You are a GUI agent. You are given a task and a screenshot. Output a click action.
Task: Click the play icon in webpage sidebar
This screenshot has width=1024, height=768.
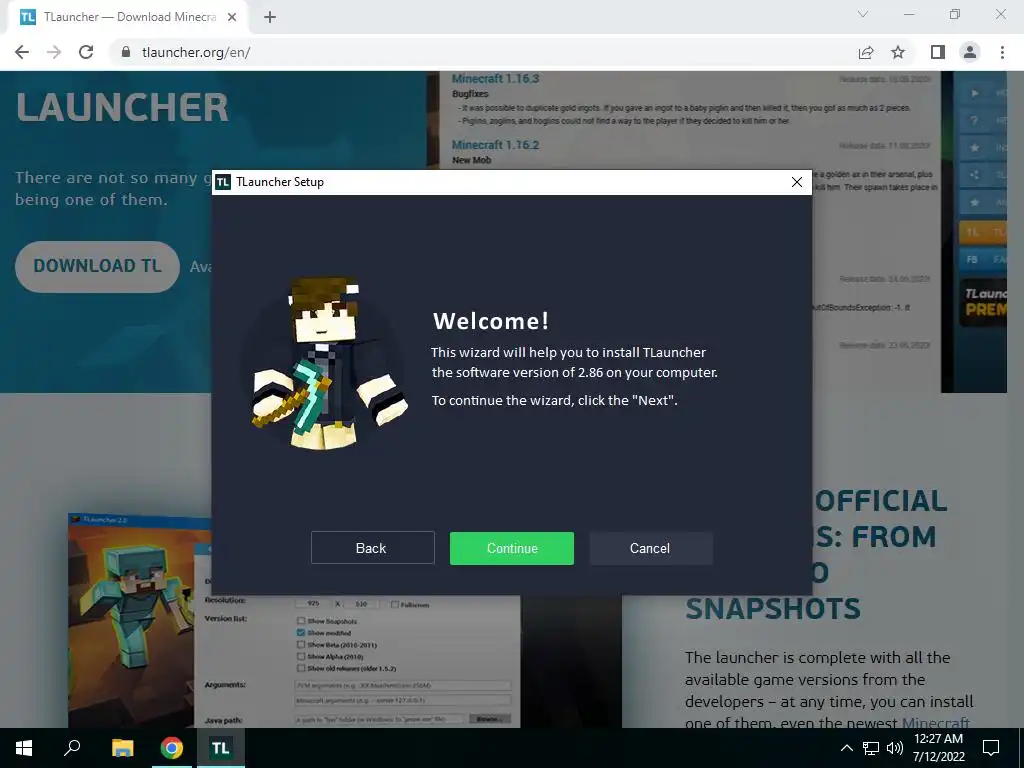(974, 93)
